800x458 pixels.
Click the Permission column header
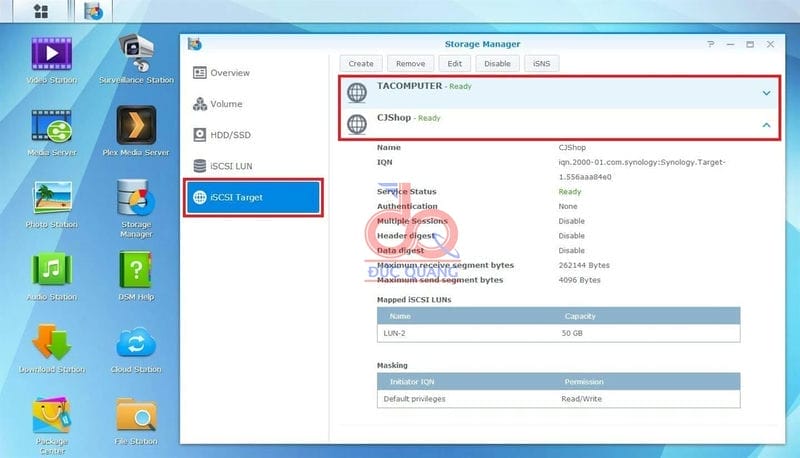(x=584, y=381)
